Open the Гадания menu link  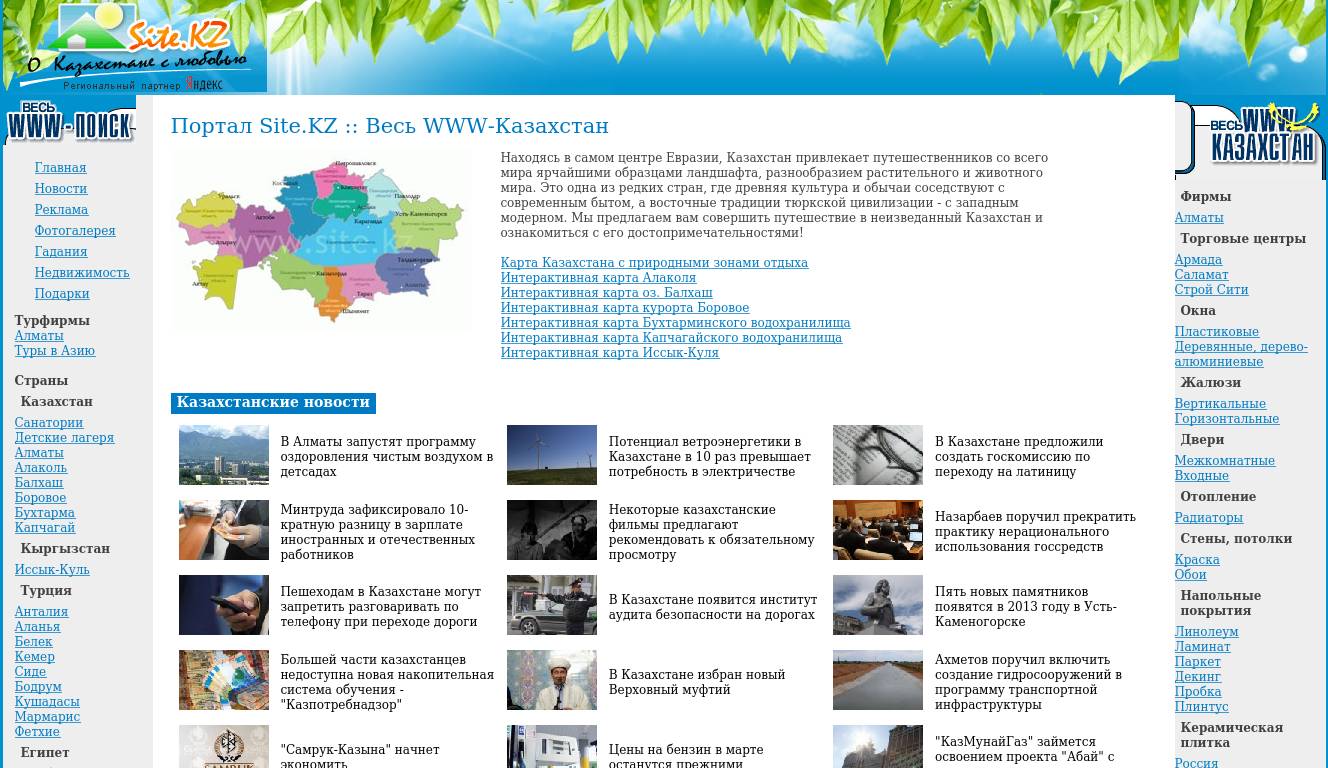61,252
